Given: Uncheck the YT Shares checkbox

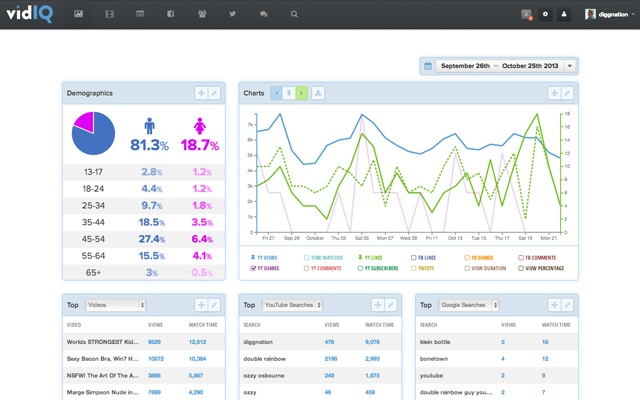Looking at the screenshot, I should click(252, 269).
